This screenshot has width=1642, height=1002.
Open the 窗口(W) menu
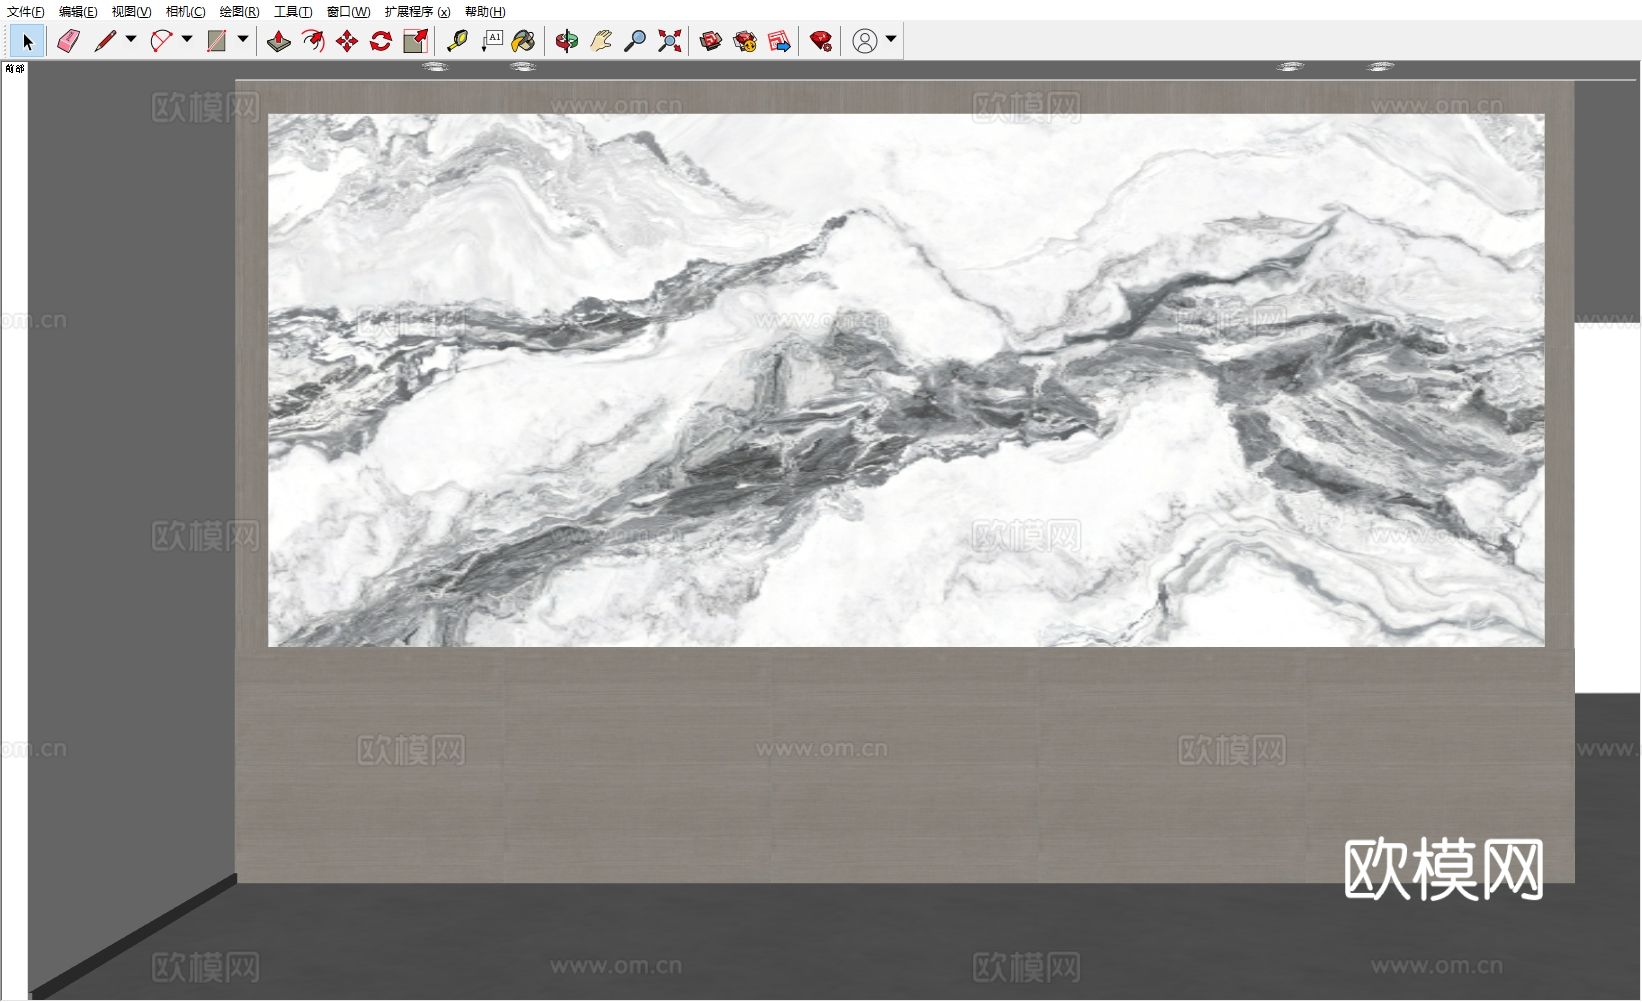348,12
